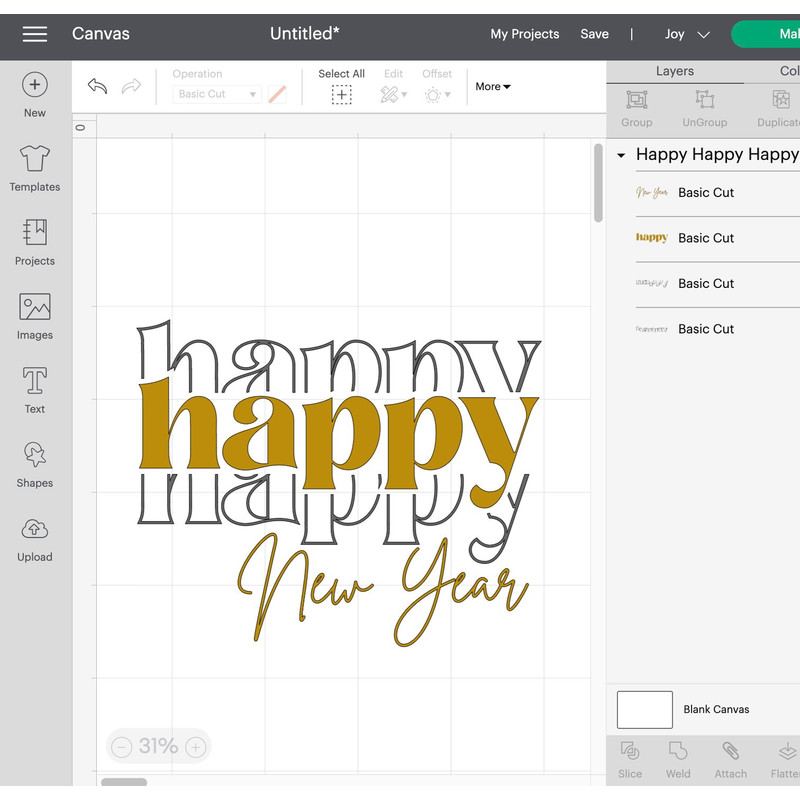The height and width of the screenshot is (800, 800).
Task: Open the hamburger menu
Action: tap(34, 33)
